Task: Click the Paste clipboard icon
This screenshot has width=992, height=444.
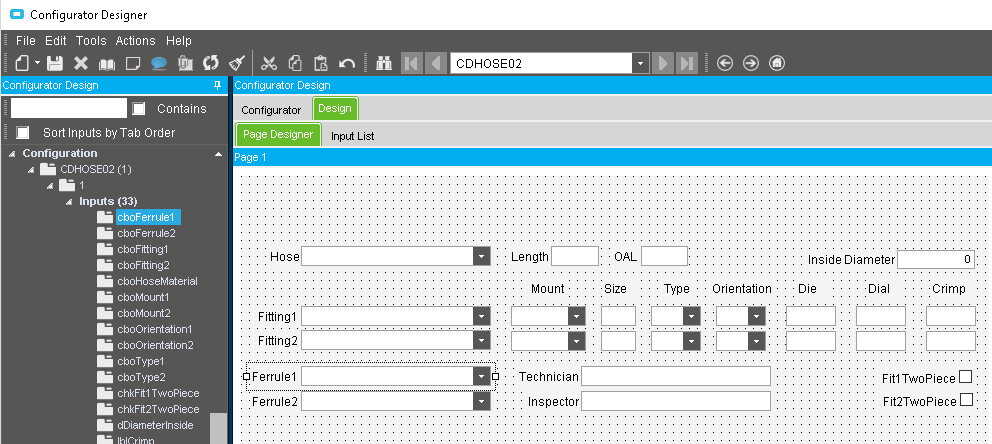Action: pos(321,63)
